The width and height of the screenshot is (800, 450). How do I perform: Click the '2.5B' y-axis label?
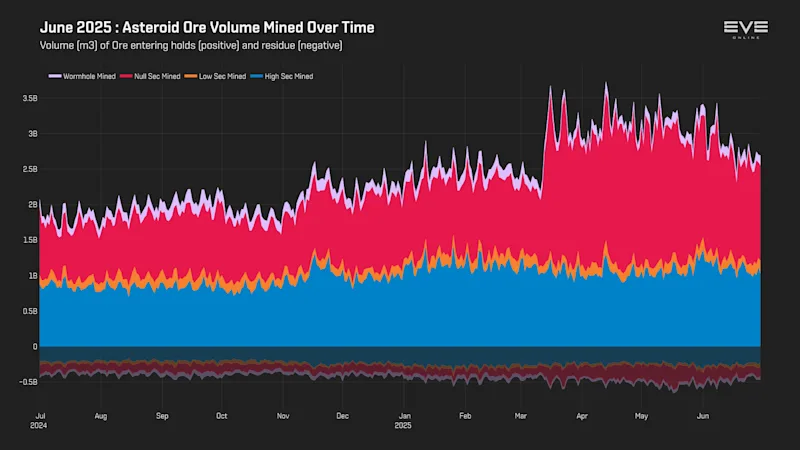[30, 169]
